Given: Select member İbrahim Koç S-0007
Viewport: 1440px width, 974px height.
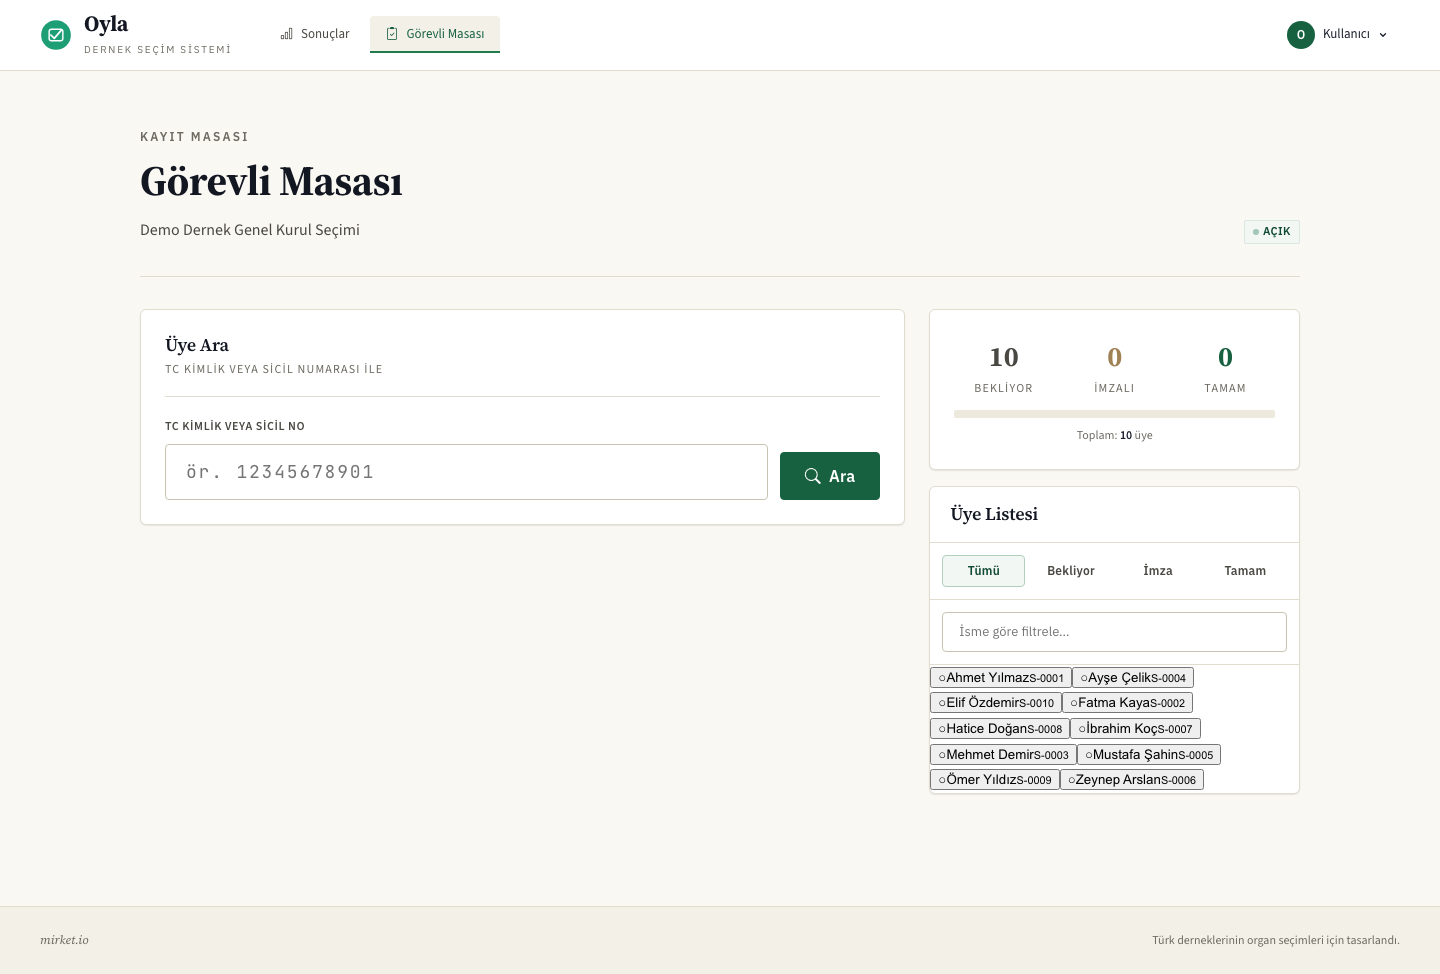Looking at the screenshot, I should pyautogui.click(x=1135, y=729).
